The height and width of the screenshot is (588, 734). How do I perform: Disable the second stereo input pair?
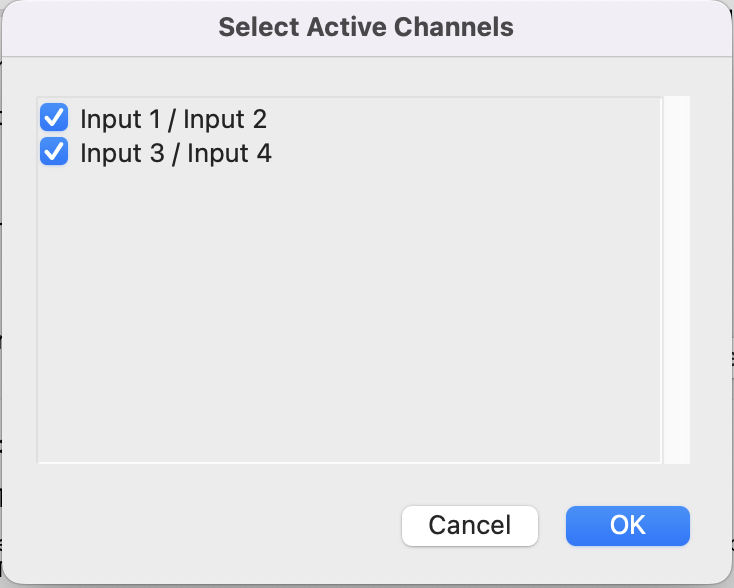54,151
